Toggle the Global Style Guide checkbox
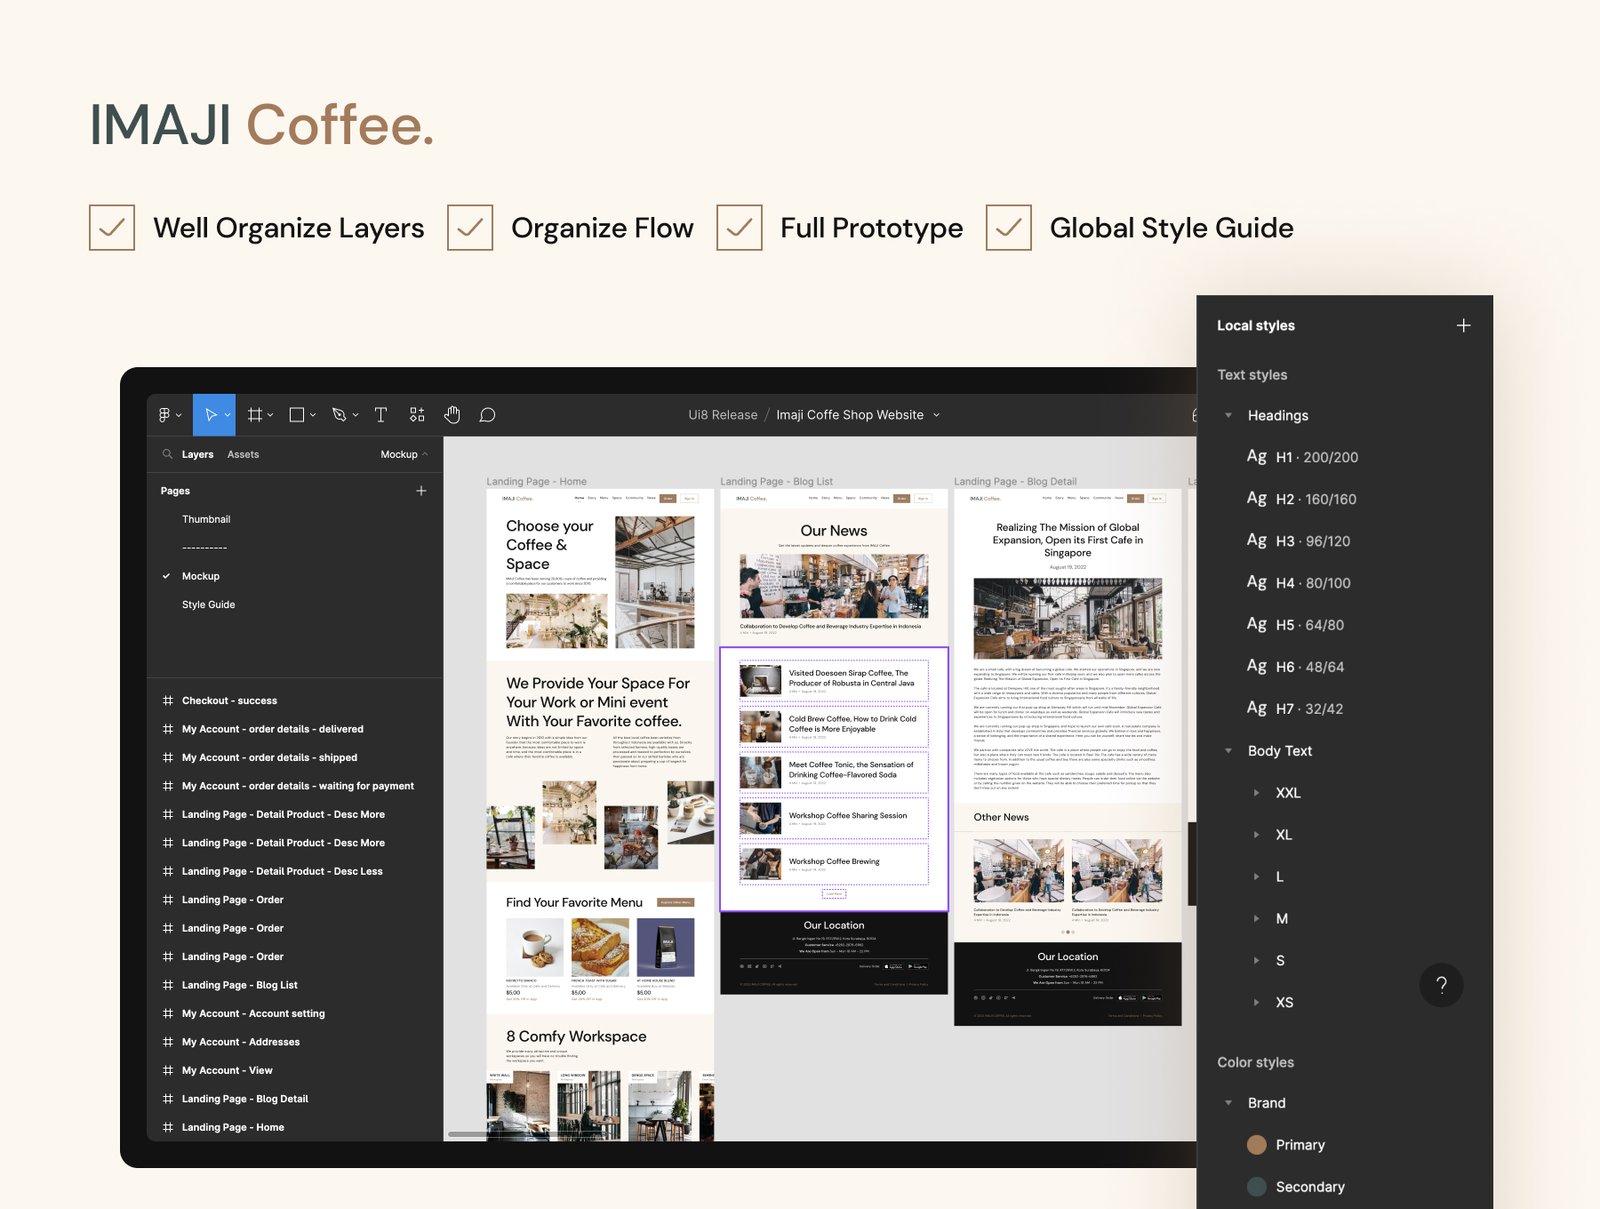Image resolution: width=1600 pixels, height=1209 pixels. tap(1009, 228)
